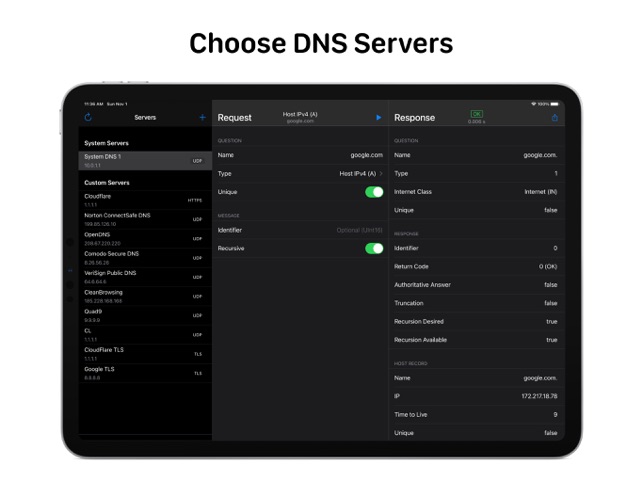Tap the battery indicator in status bar
This screenshot has width=643, height=482.
coord(554,104)
